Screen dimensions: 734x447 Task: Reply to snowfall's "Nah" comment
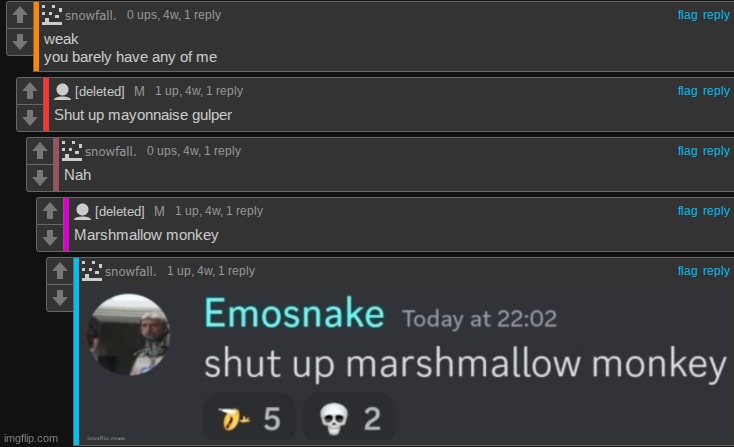click(x=716, y=151)
